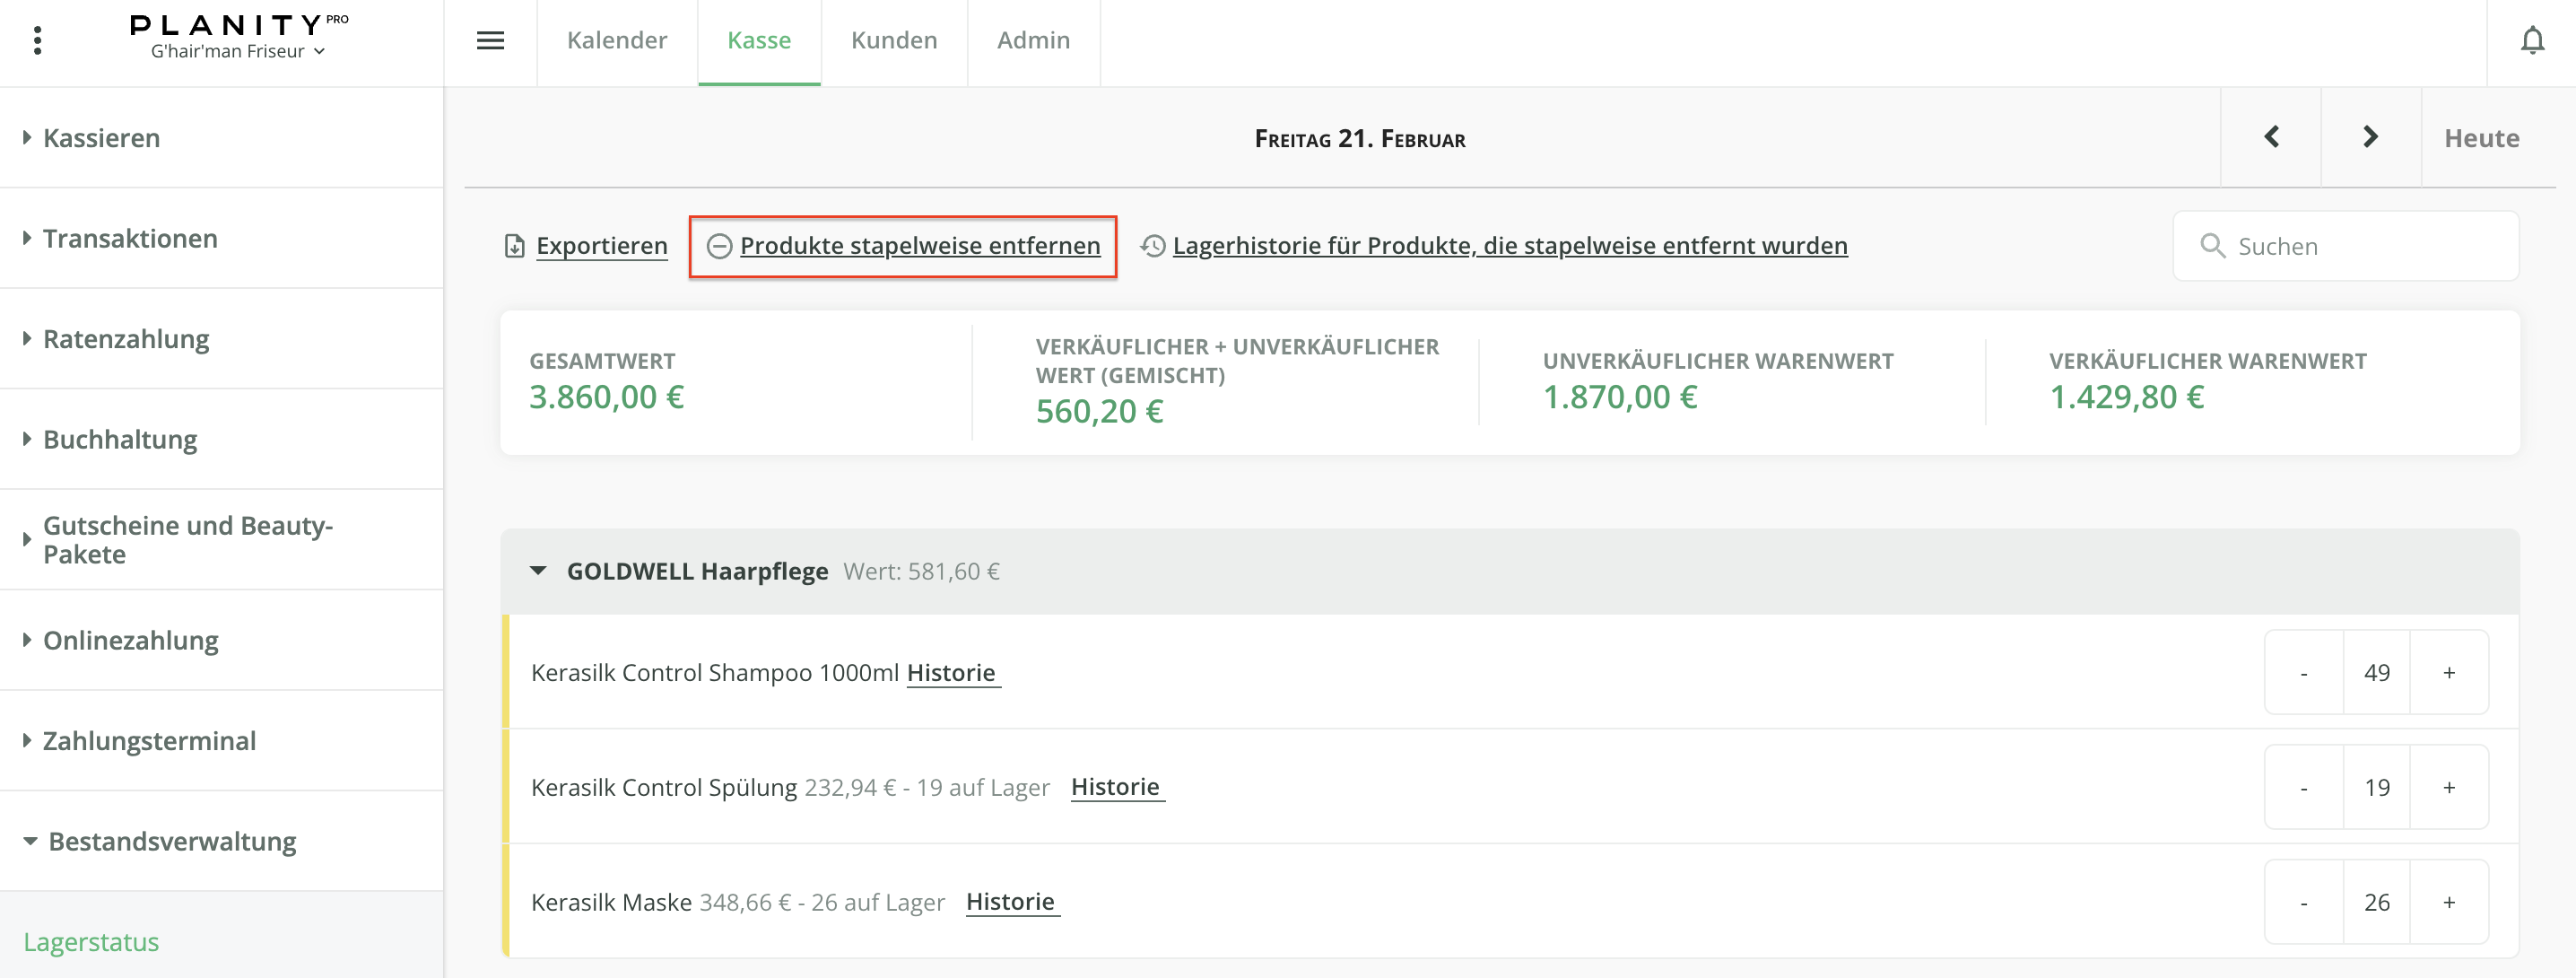Switch to the Kunden tab
This screenshot has height=978, width=2576.
[x=893, y=41]
